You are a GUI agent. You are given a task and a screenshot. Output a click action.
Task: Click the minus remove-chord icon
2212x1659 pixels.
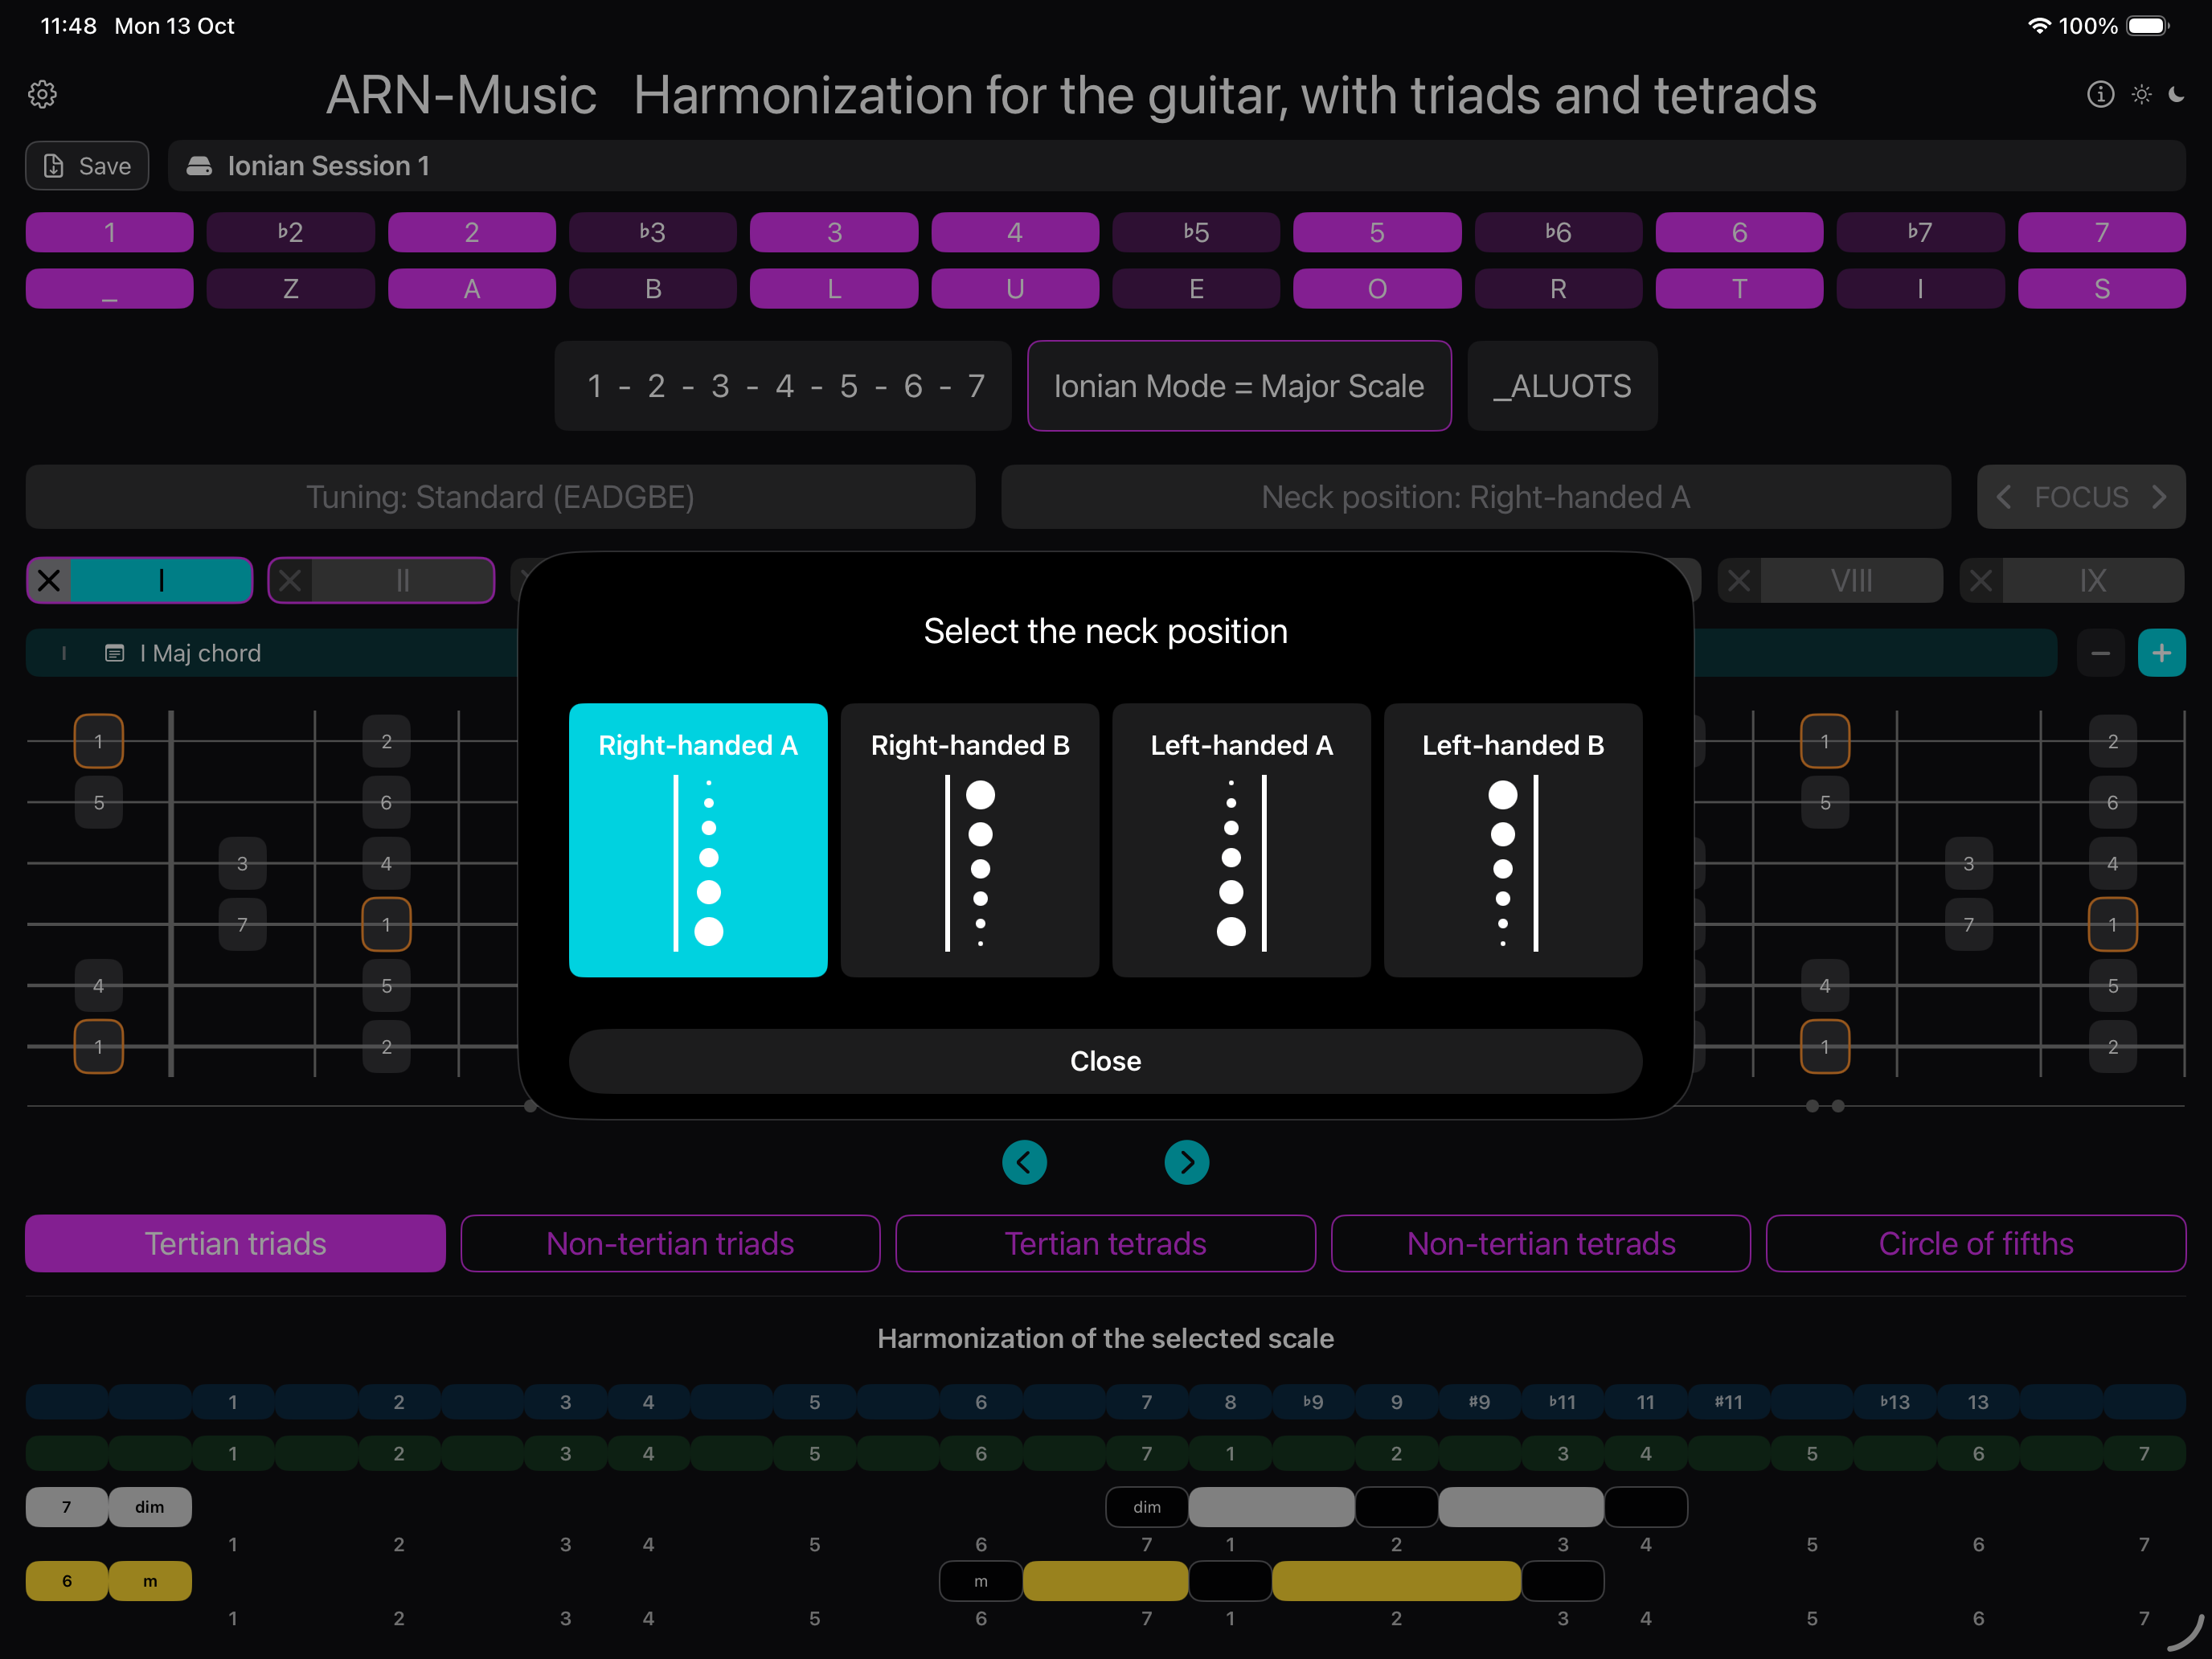tap(2100, 653)
